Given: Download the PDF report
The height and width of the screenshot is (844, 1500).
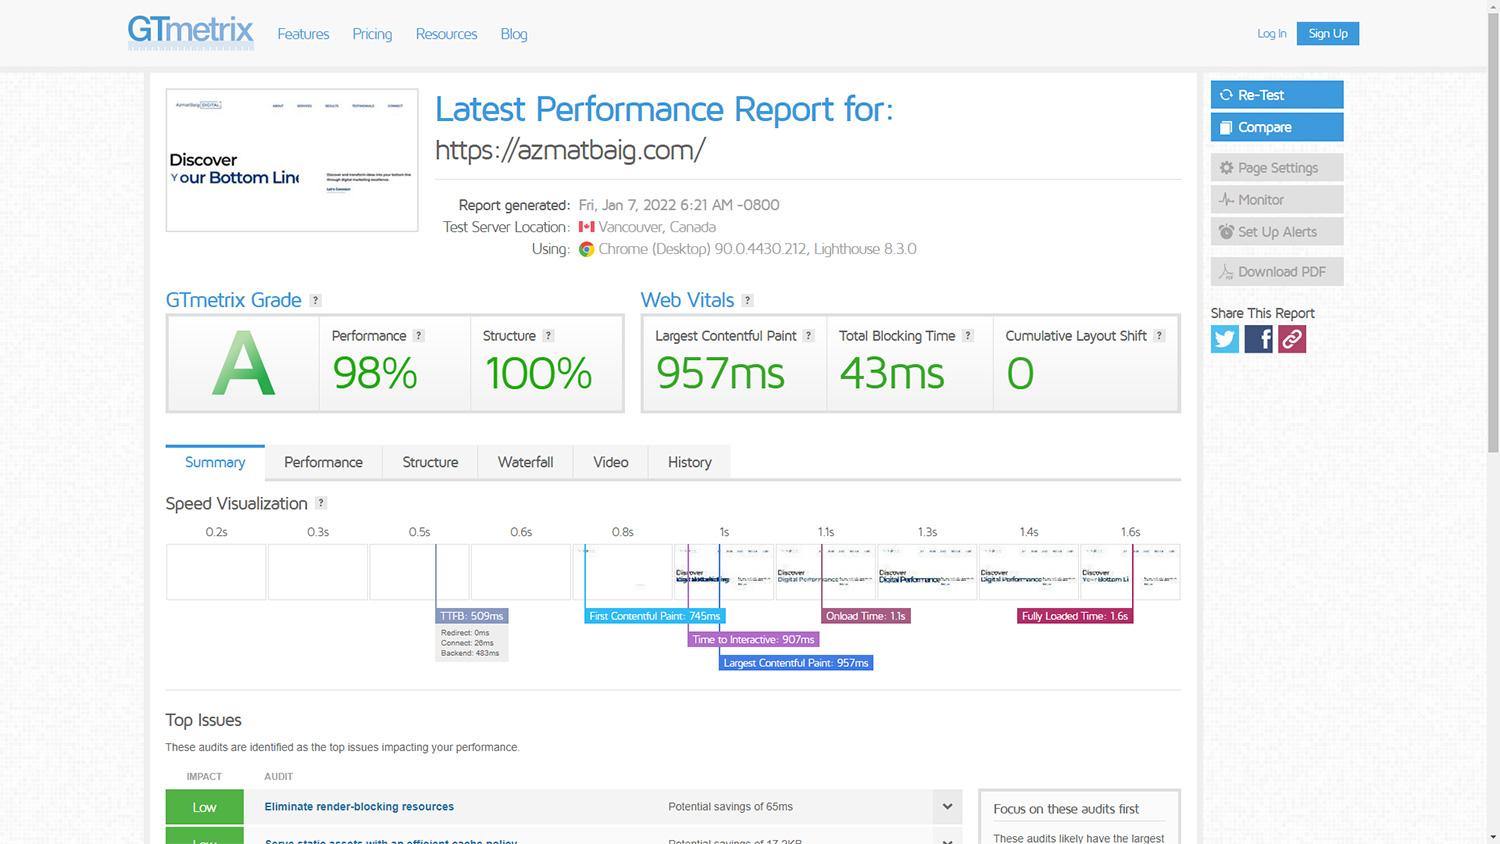Looking at the screenshot, I should coord(1277,272).
